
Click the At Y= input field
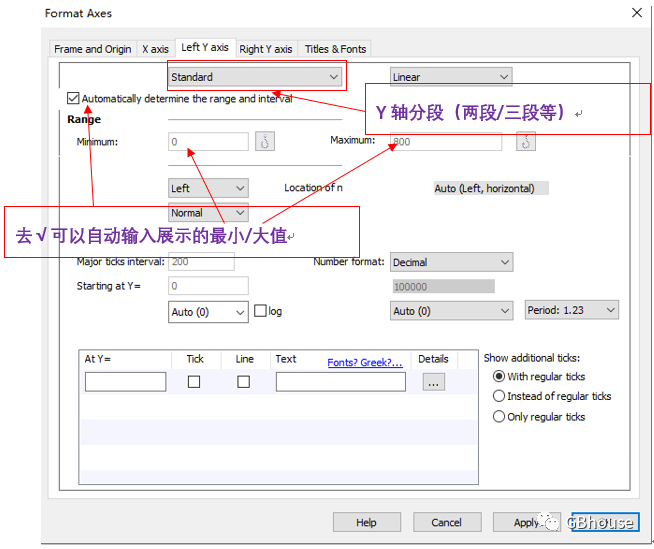pyautogui.click(x=125, y=382)
